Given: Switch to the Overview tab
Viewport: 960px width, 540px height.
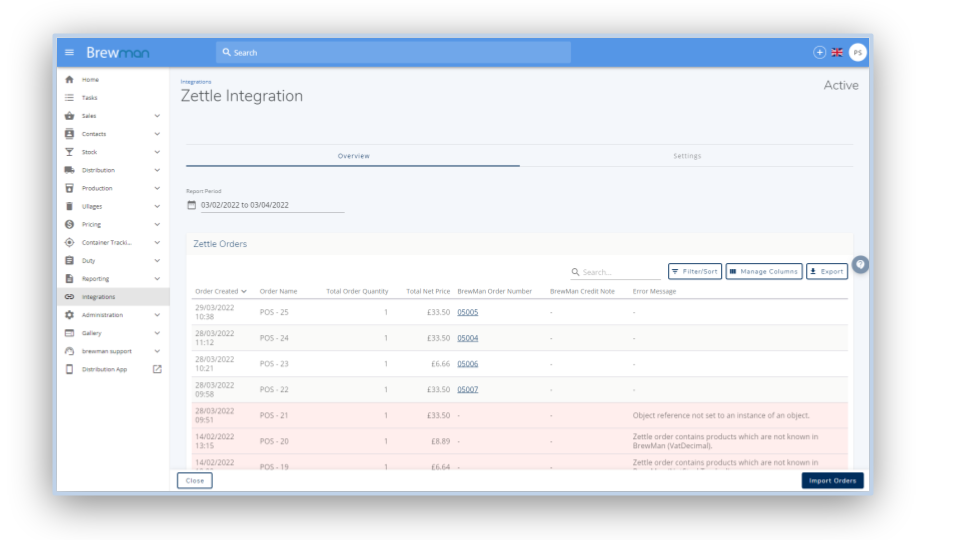Looking at the screenshot, I should (353, 156).
